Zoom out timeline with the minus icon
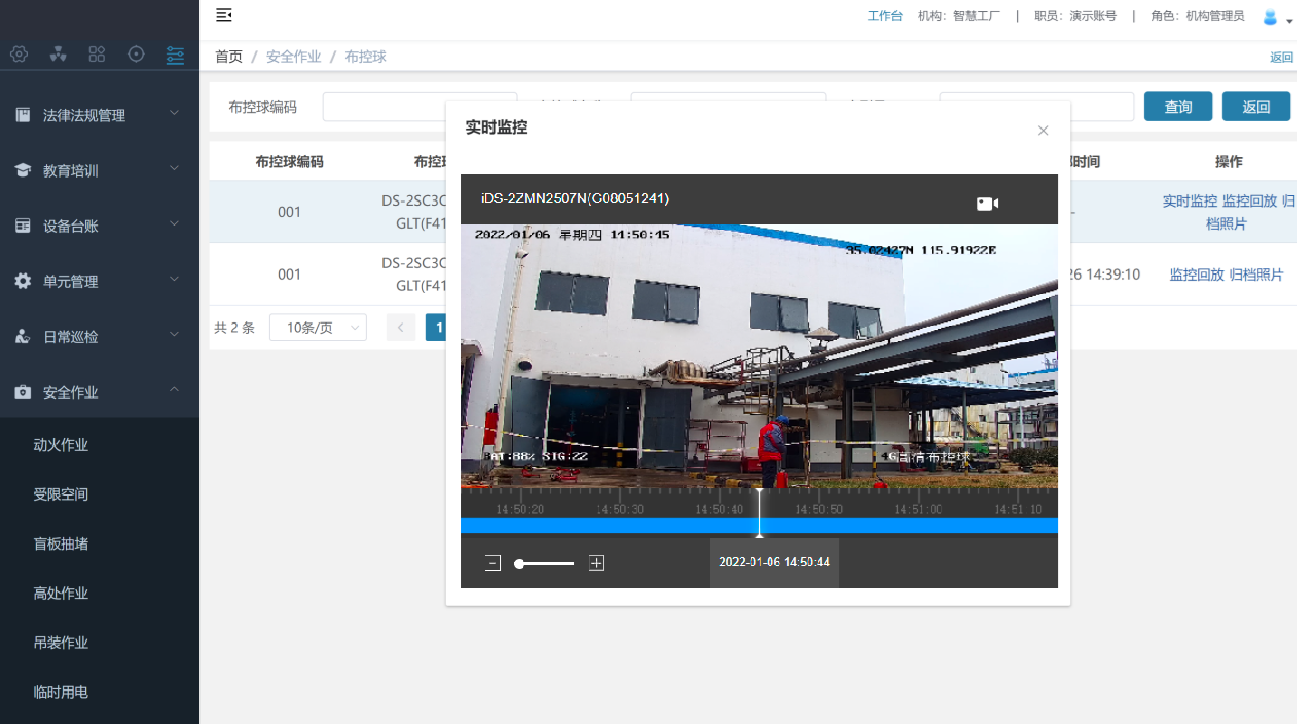 492,563
